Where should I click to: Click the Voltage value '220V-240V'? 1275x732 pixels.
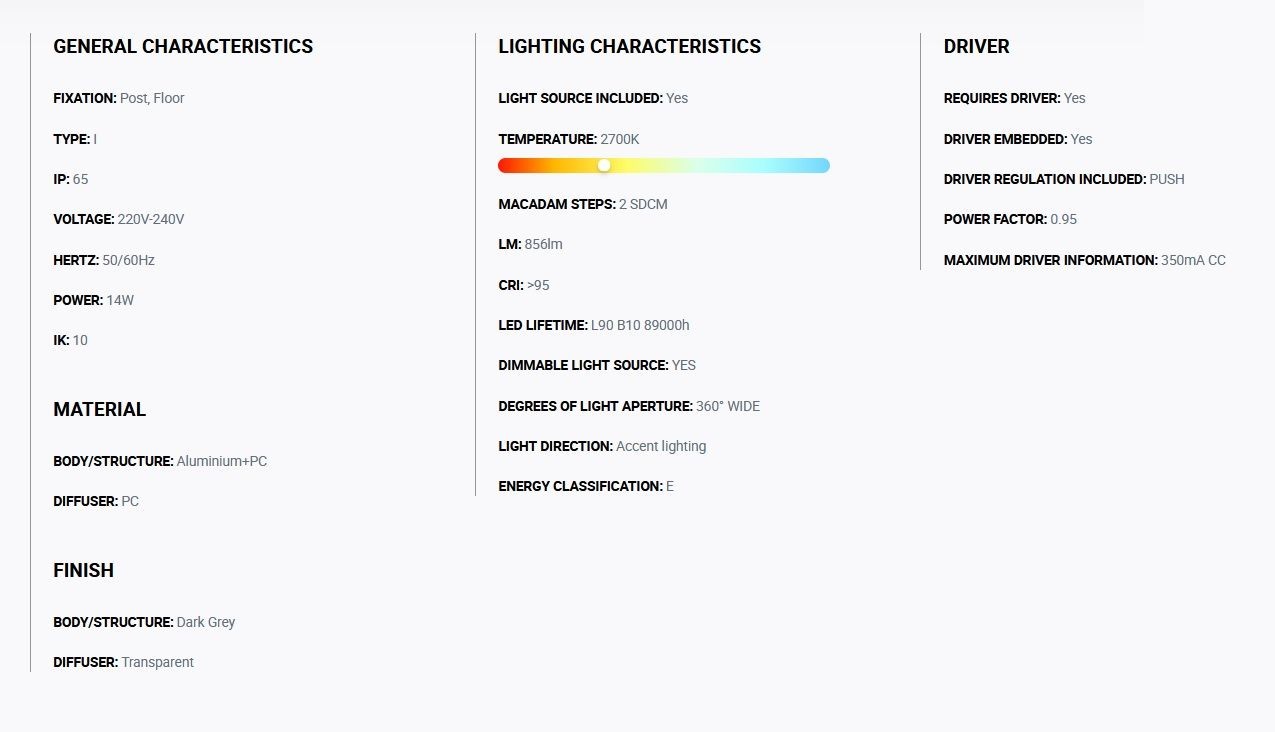coord(151,219)
